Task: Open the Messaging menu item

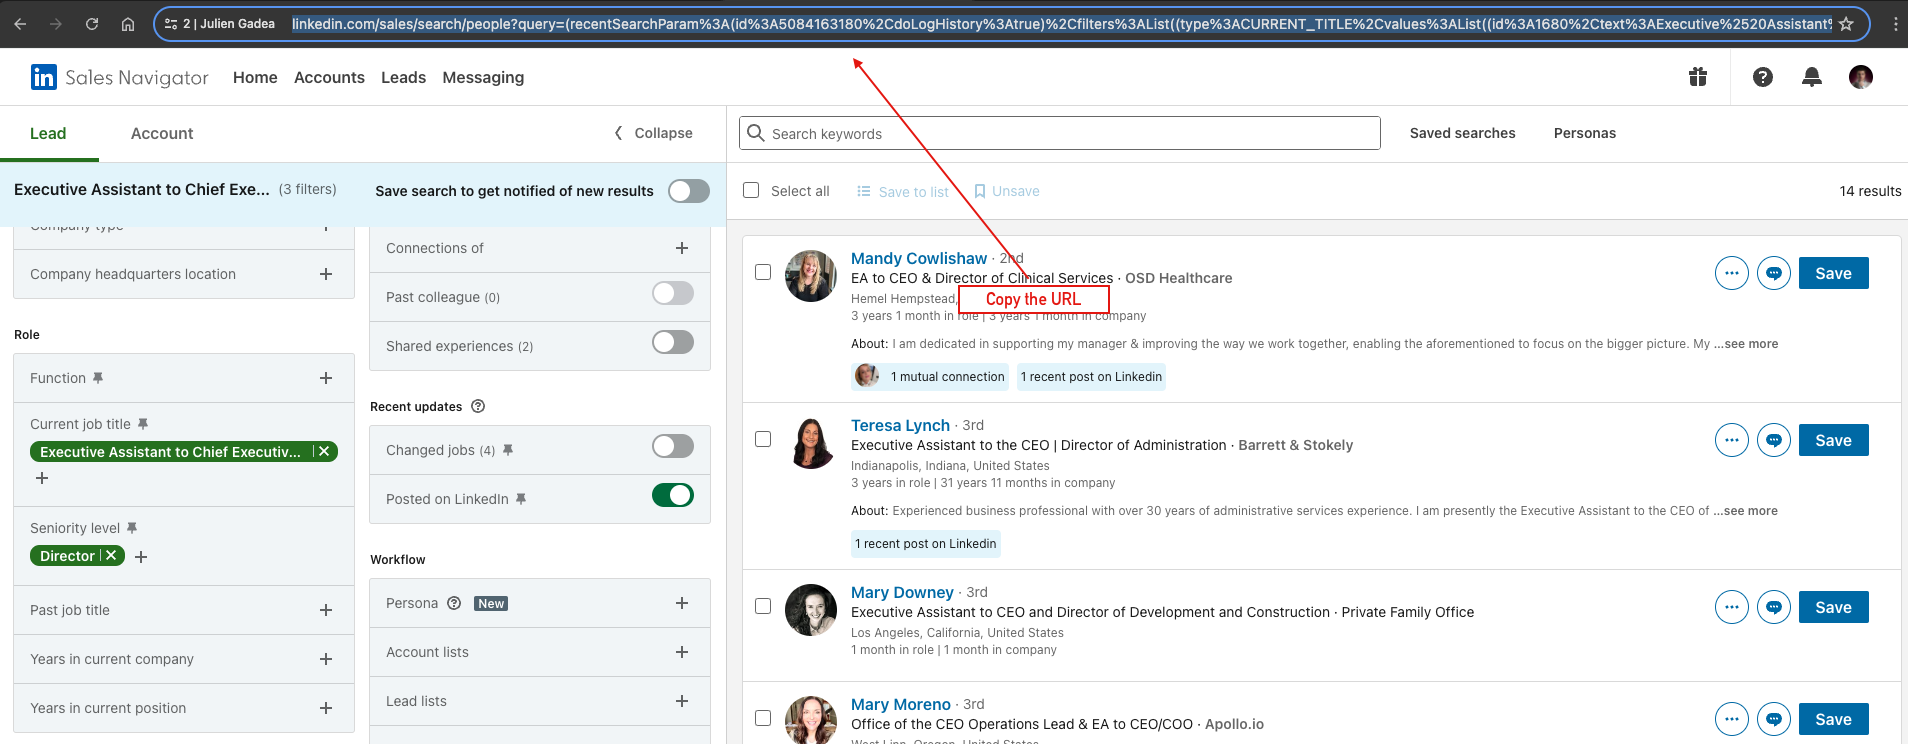Action: click(483, 77)
